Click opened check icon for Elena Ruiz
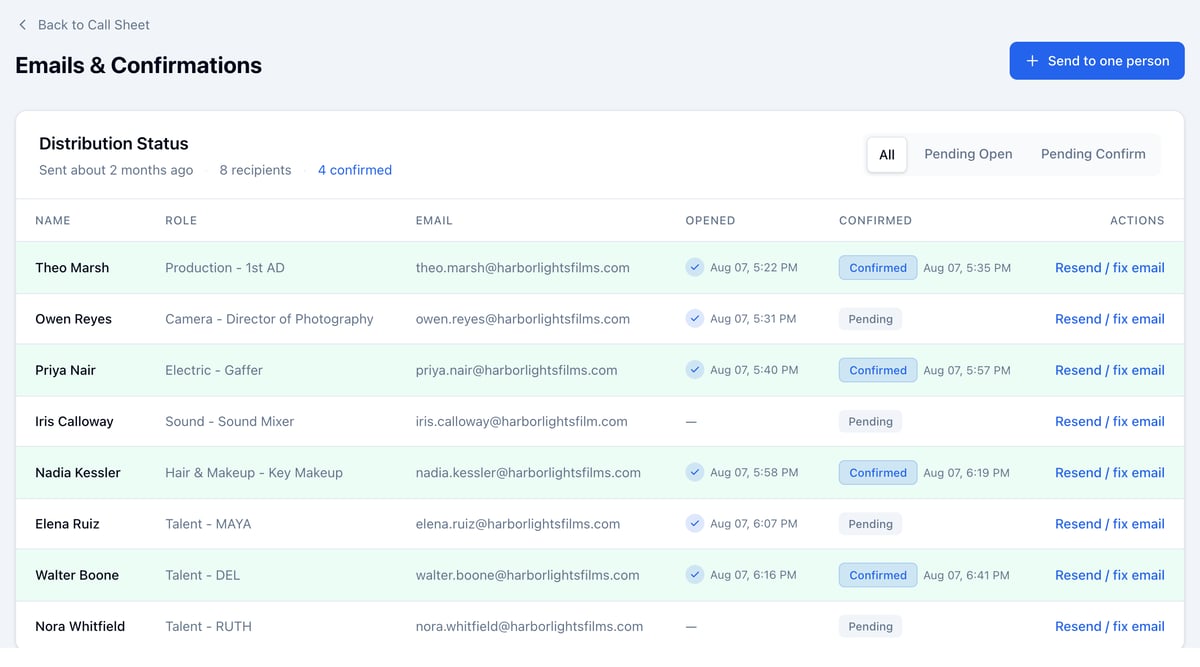 point(695,523)
